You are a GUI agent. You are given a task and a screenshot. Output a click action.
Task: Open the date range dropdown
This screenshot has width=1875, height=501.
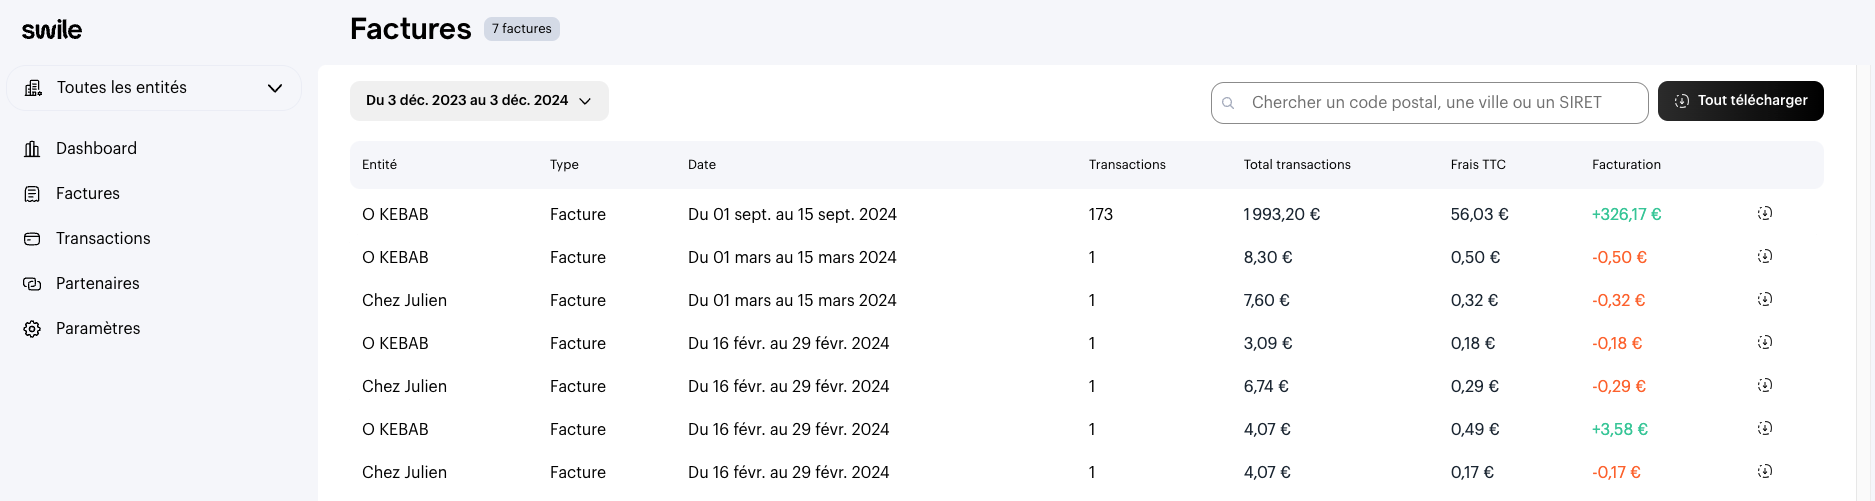479,101
